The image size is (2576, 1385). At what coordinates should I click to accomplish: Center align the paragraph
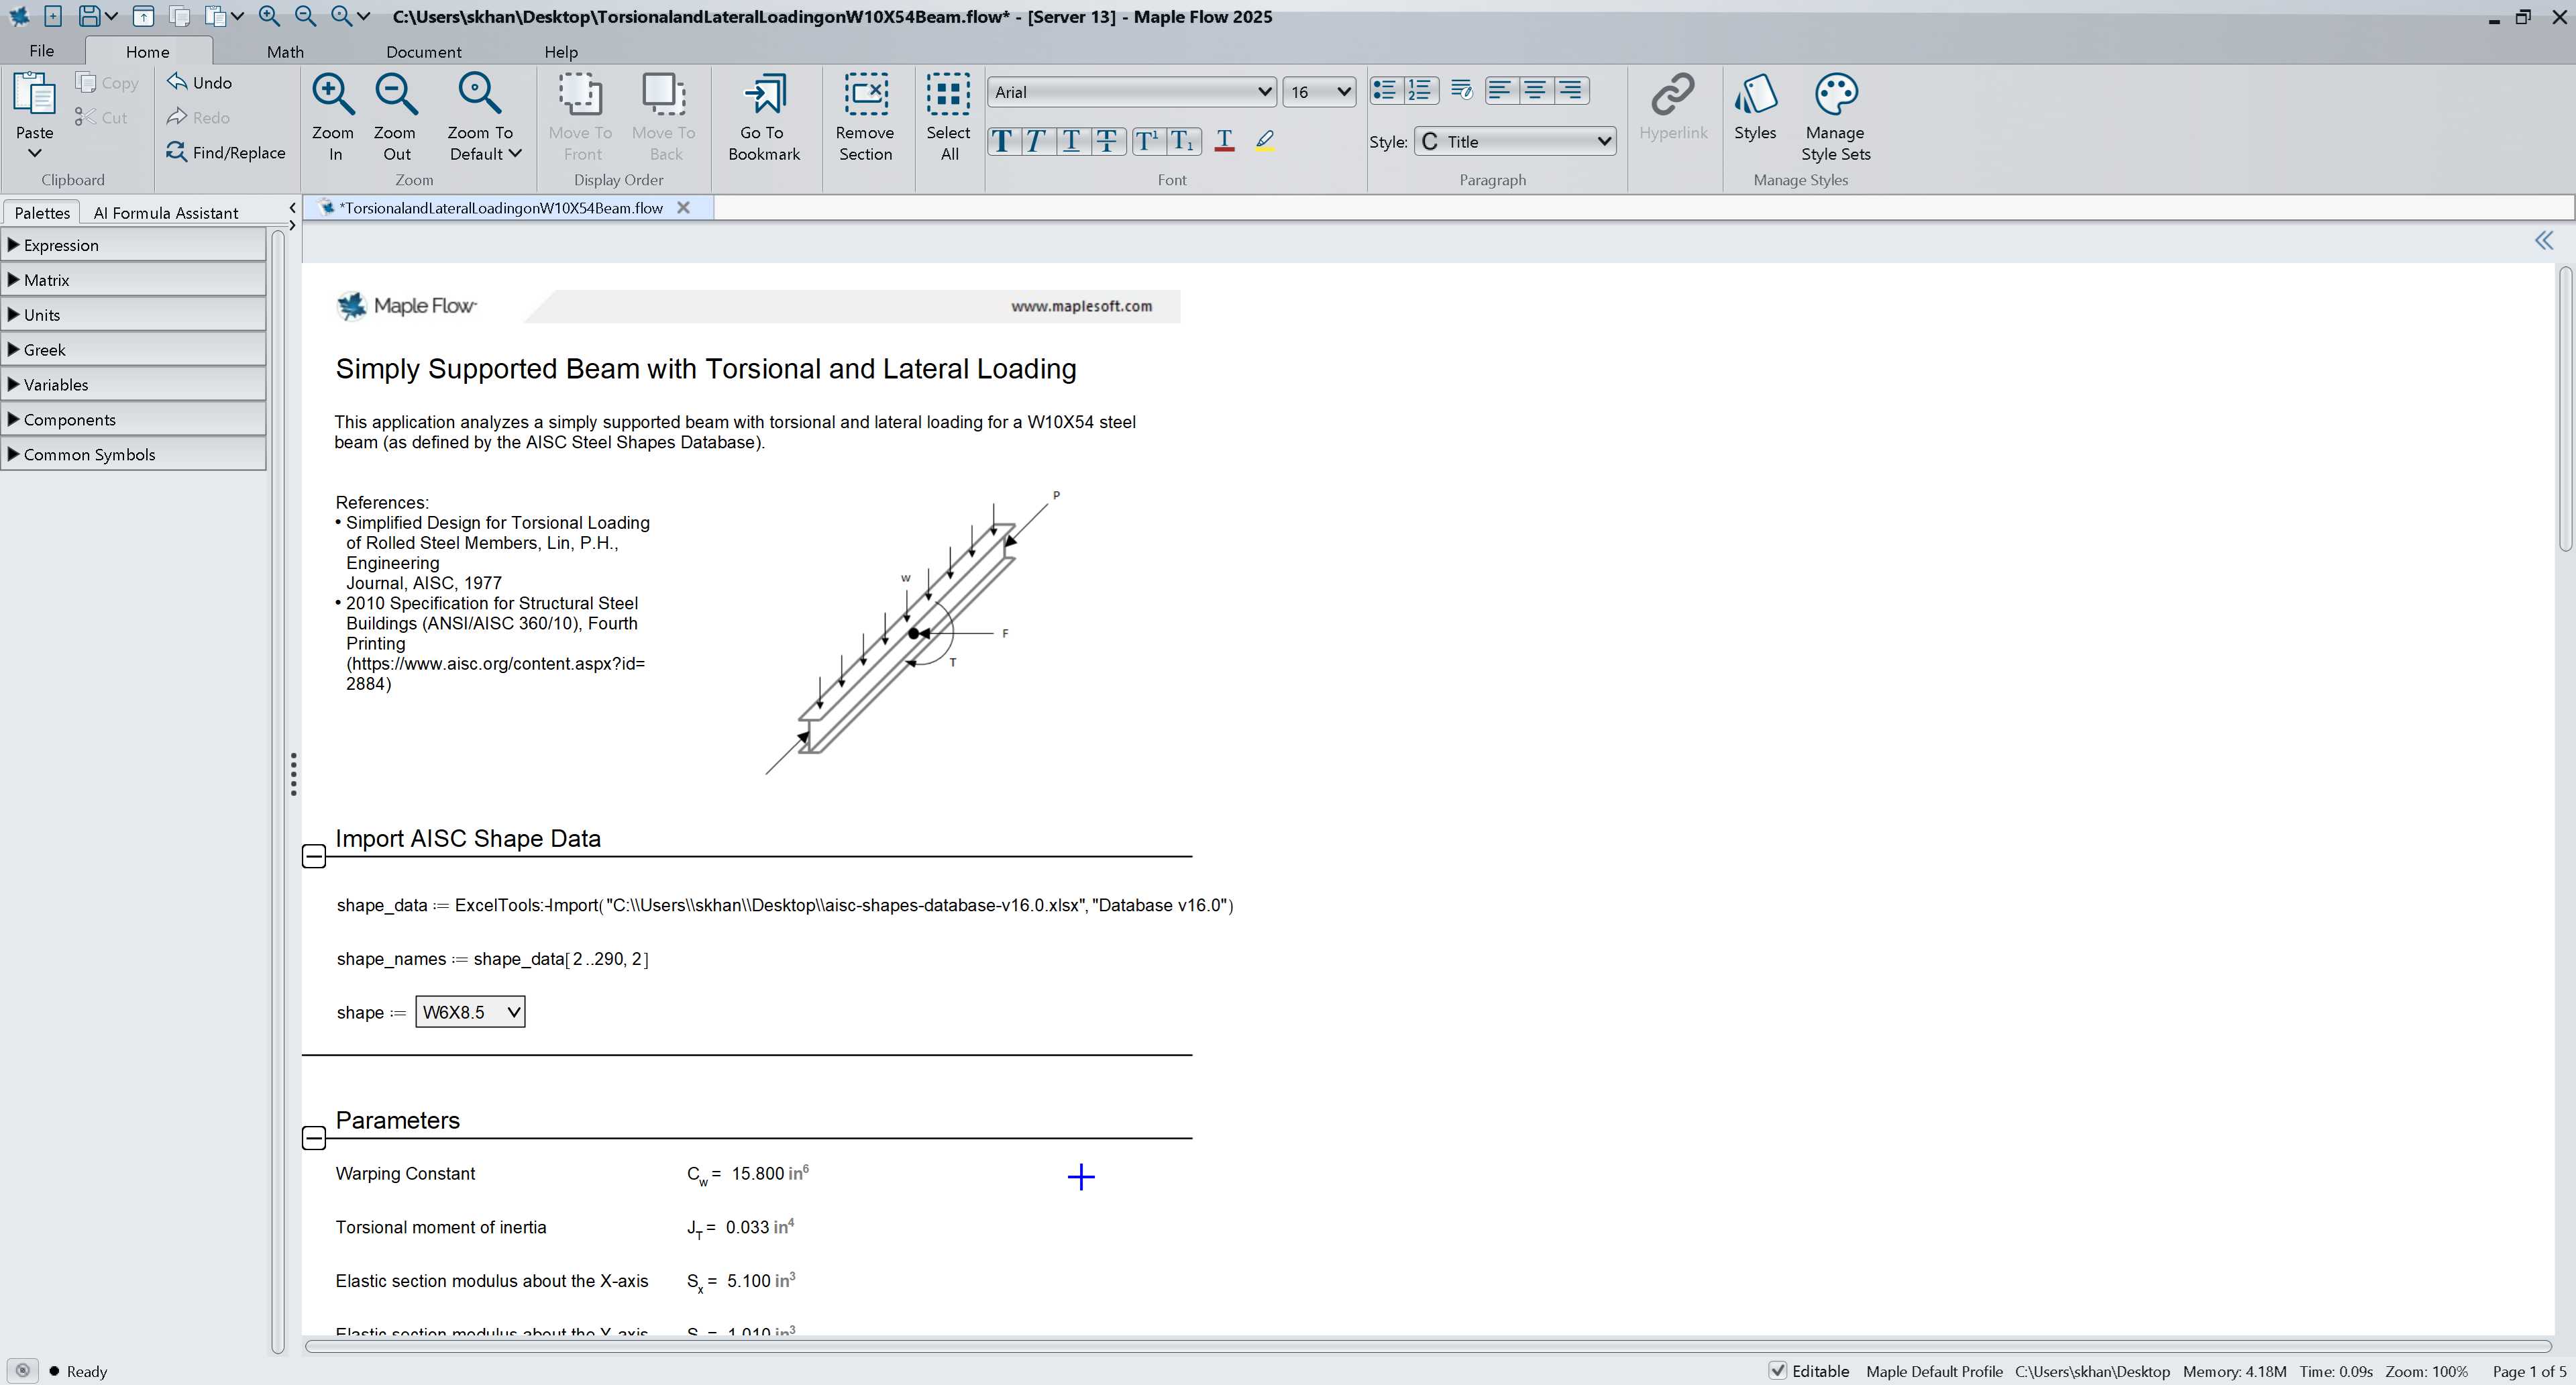pos(1535,91)
